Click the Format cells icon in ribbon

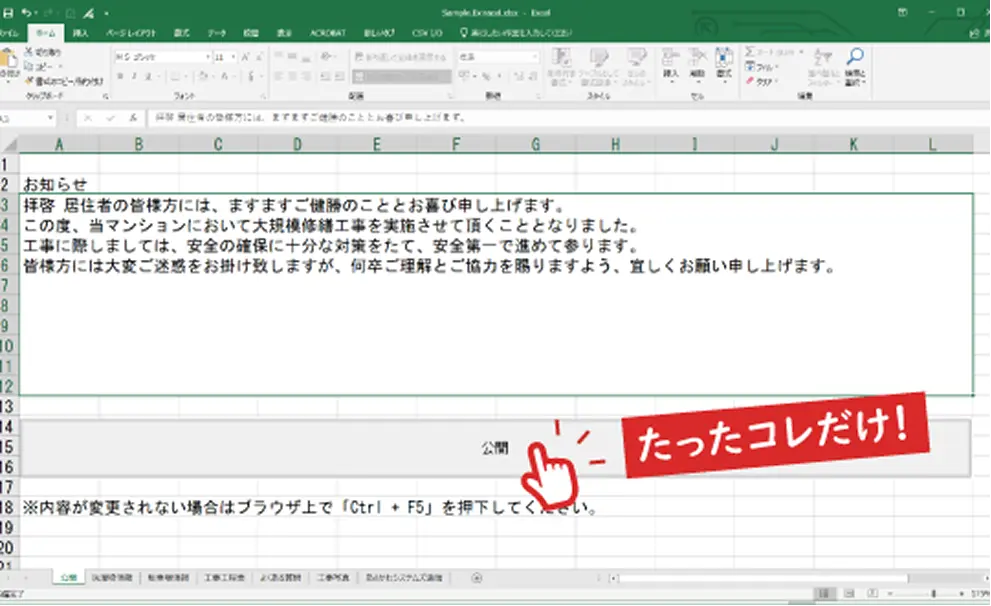click(725, 58)
